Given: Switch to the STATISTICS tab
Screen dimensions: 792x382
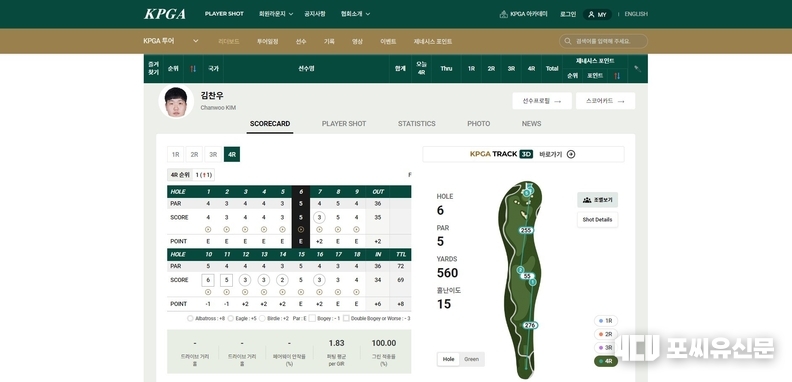Looking at the screenshot, I should (x=416, y=123).
